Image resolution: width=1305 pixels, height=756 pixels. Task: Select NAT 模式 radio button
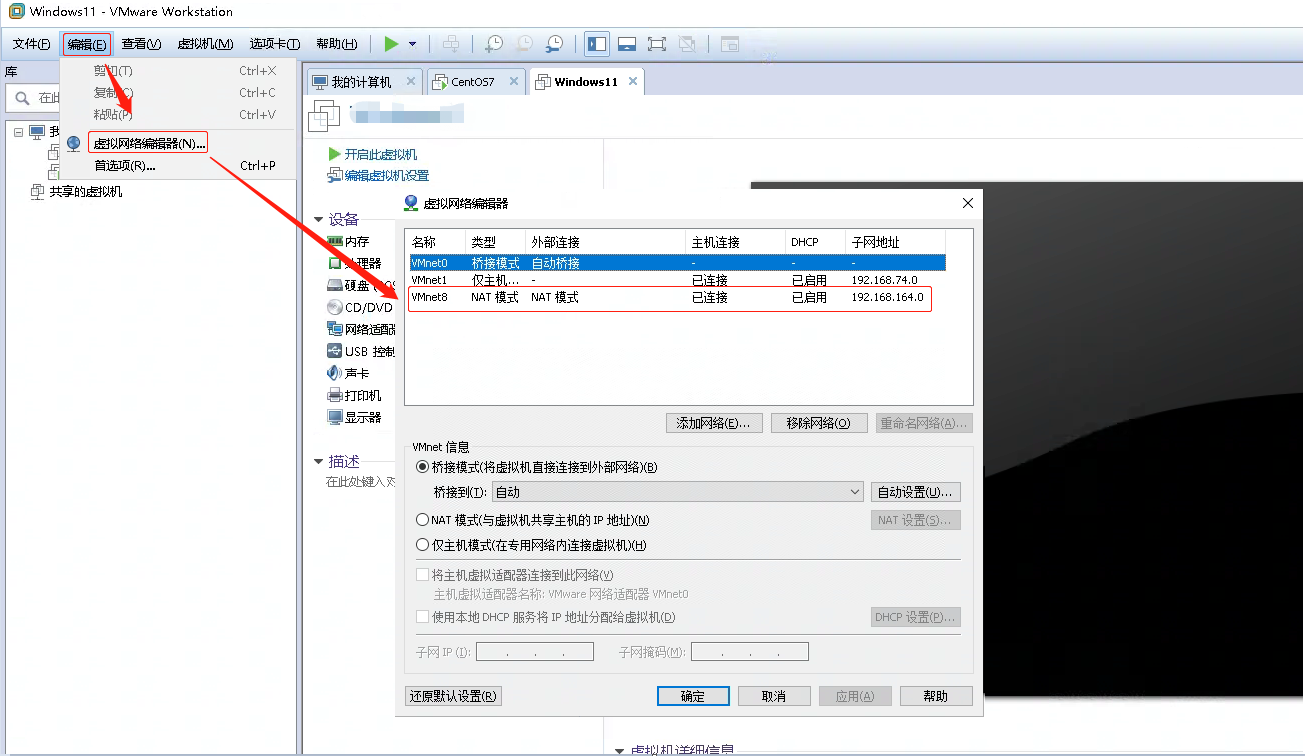click(x=422, y=520)
